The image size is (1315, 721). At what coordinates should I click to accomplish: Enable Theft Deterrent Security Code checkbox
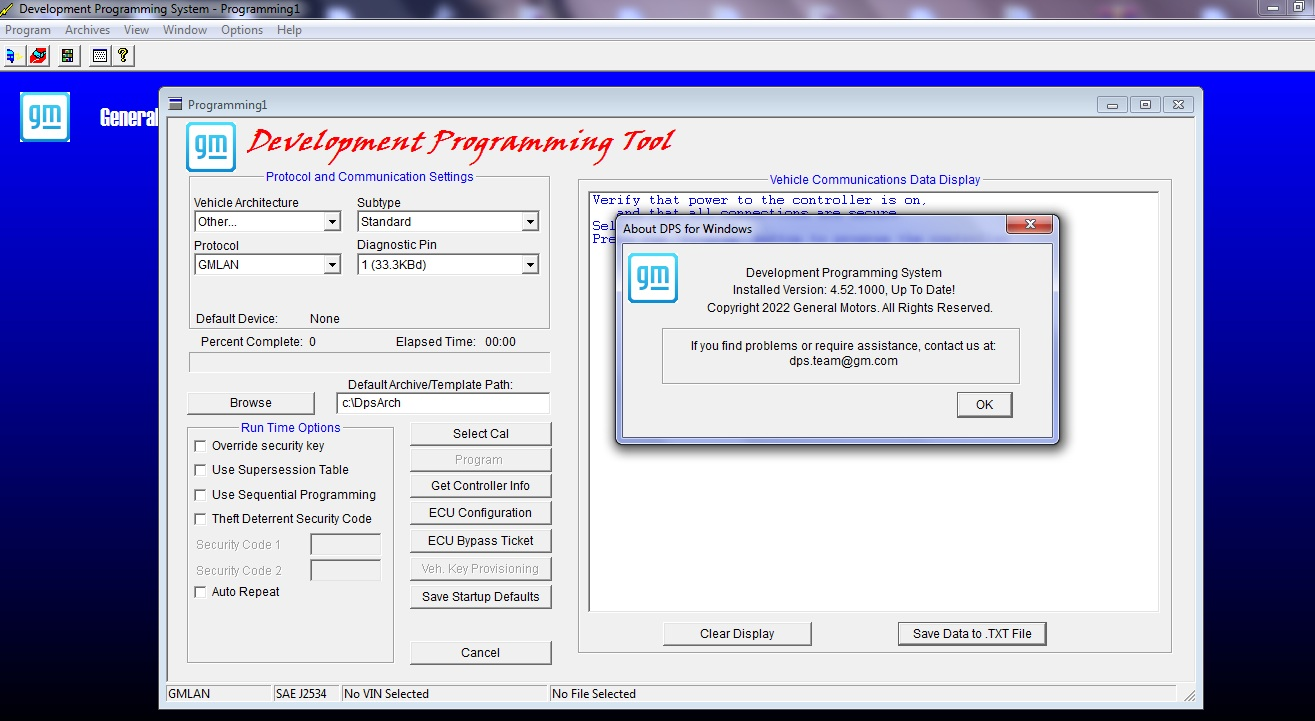pos(201,519)
